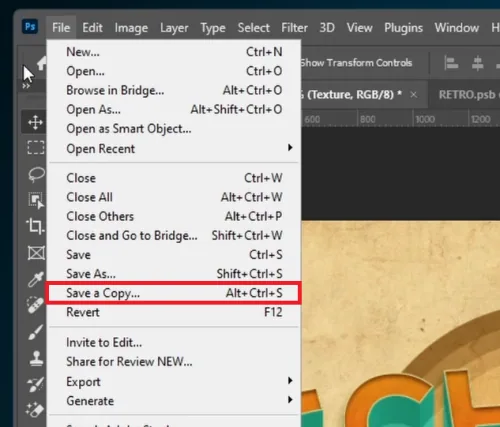Select the Lasso tool
The image size is (500, 427).
coord(36,174)
